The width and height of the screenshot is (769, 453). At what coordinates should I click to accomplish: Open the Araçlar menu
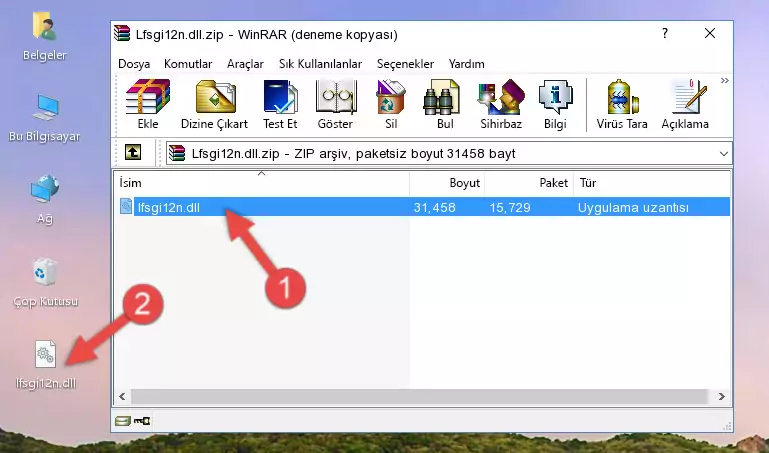click(245, 64)
